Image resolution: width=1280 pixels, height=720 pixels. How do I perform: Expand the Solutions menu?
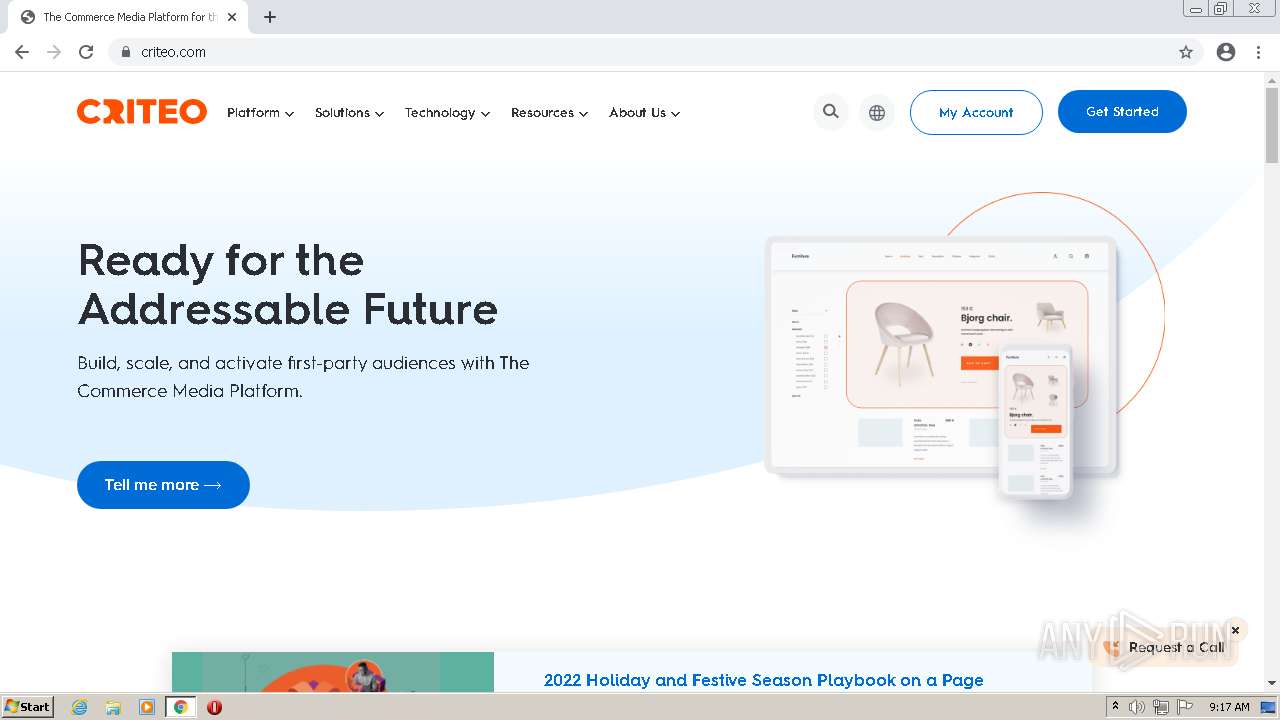tap(349, 113)
